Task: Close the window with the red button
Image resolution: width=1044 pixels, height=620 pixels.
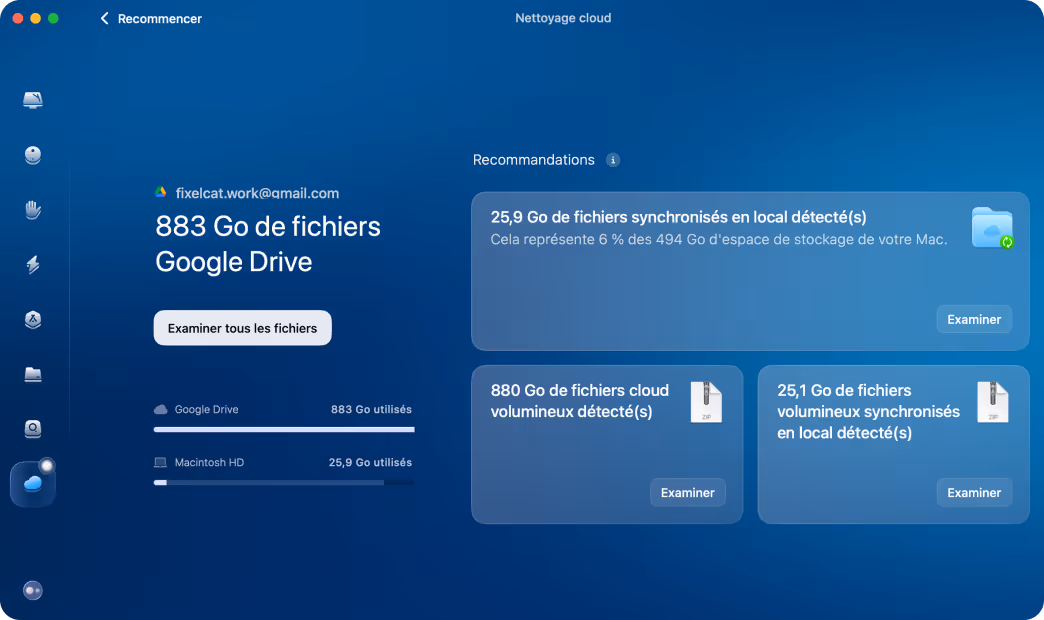Action: pos(18,19)
